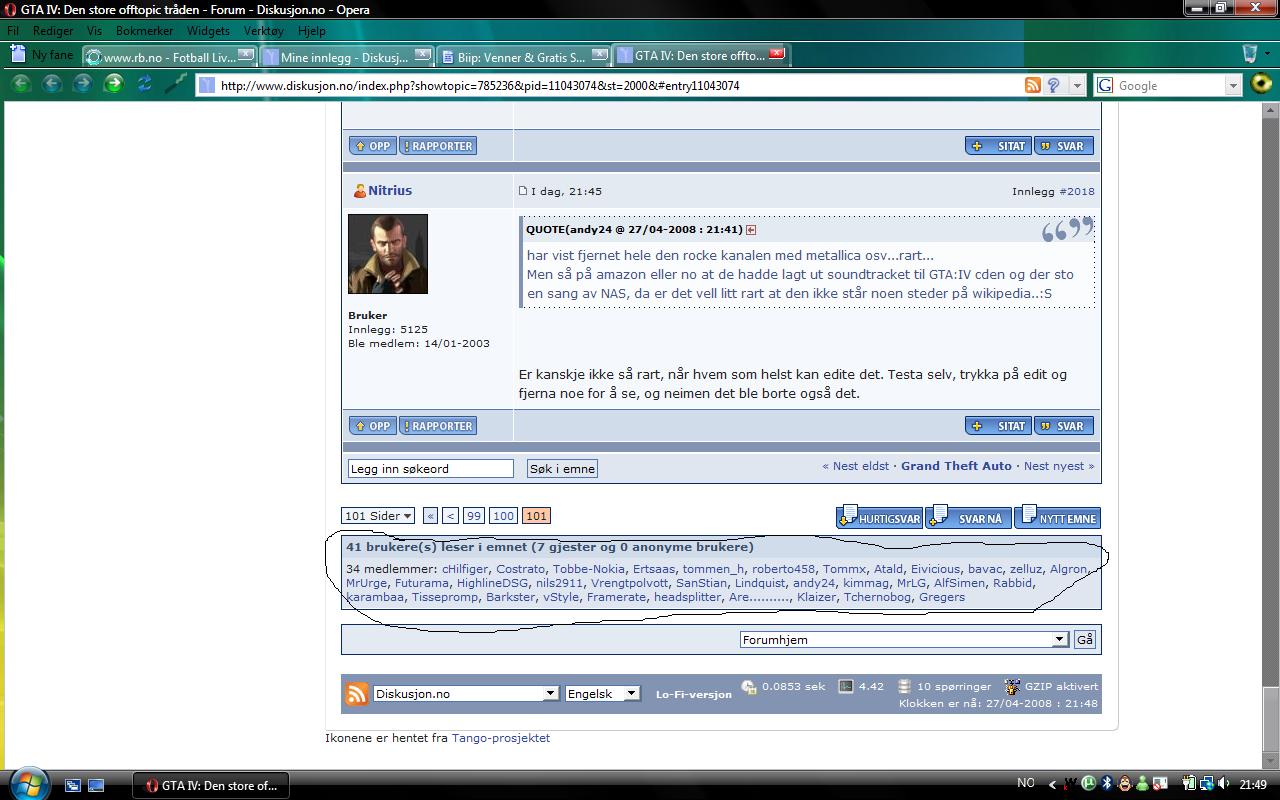Open Windows Start menu orb

(28, 783)
